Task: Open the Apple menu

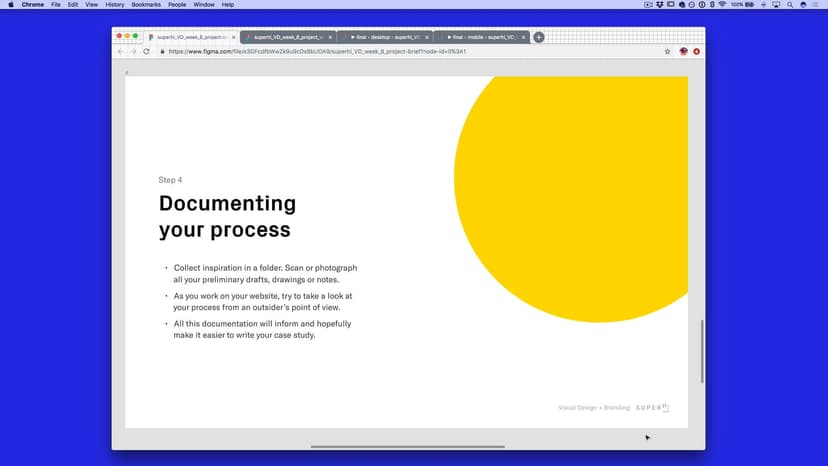Action: click(x=11, y=5)
